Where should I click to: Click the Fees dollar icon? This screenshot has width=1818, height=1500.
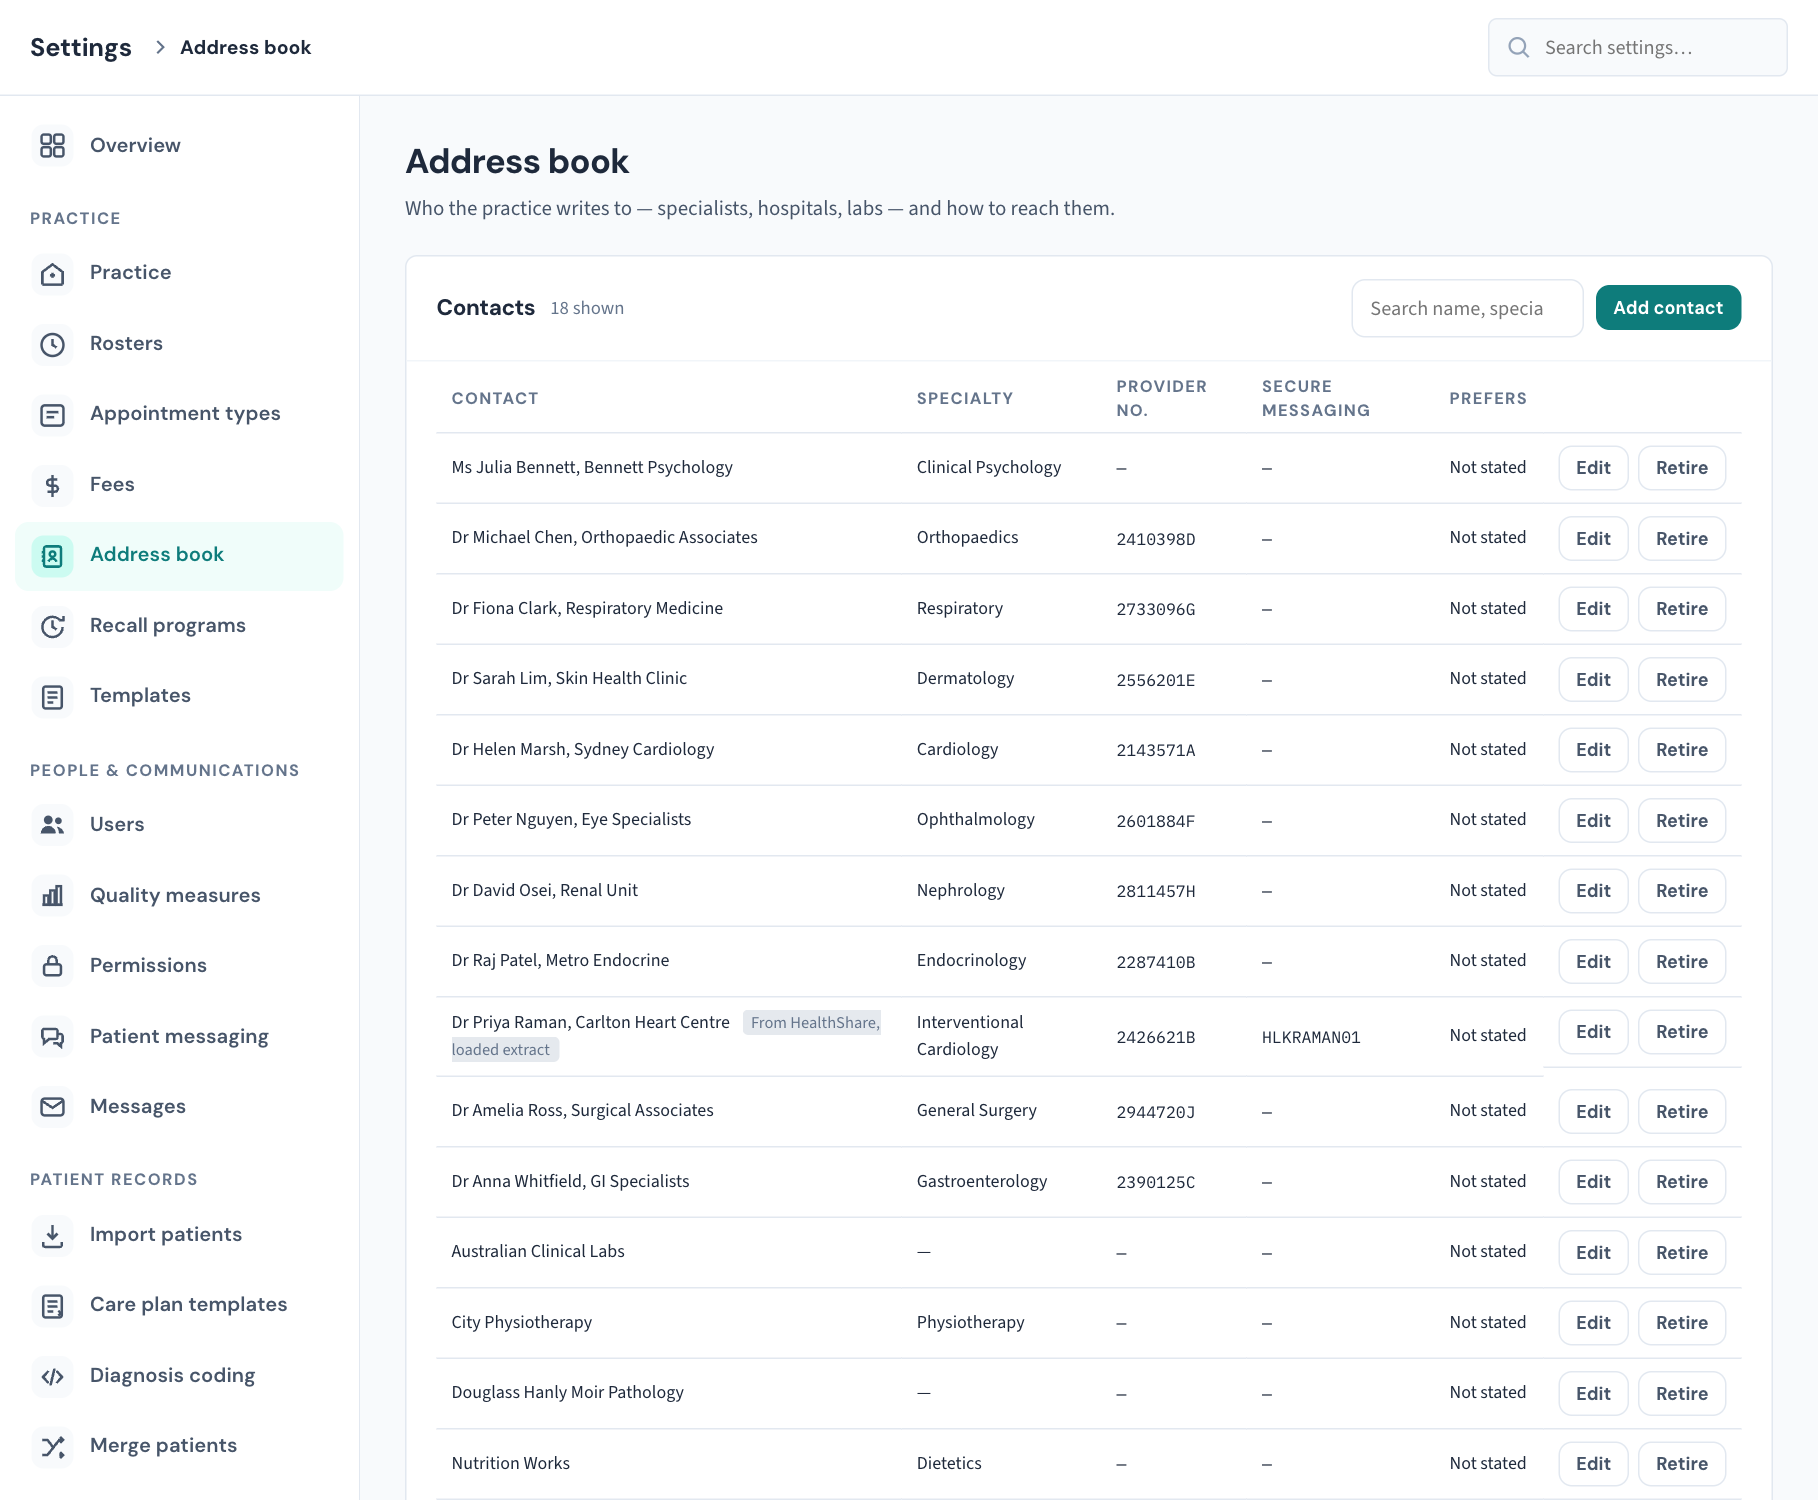(x=52, y=485)
